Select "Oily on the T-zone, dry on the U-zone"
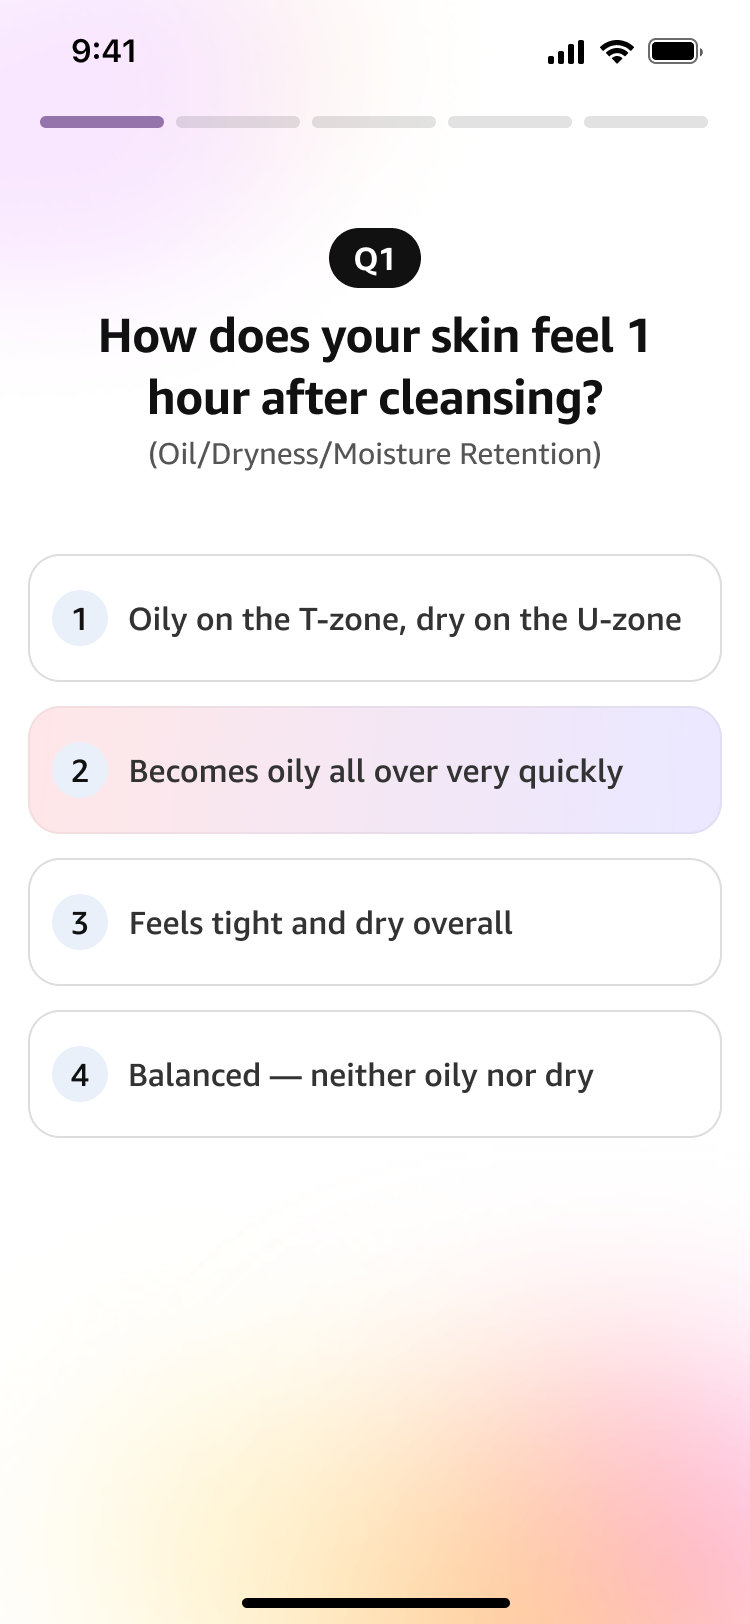Screen dimensions: 750x1624 click(x=405, y=619)
